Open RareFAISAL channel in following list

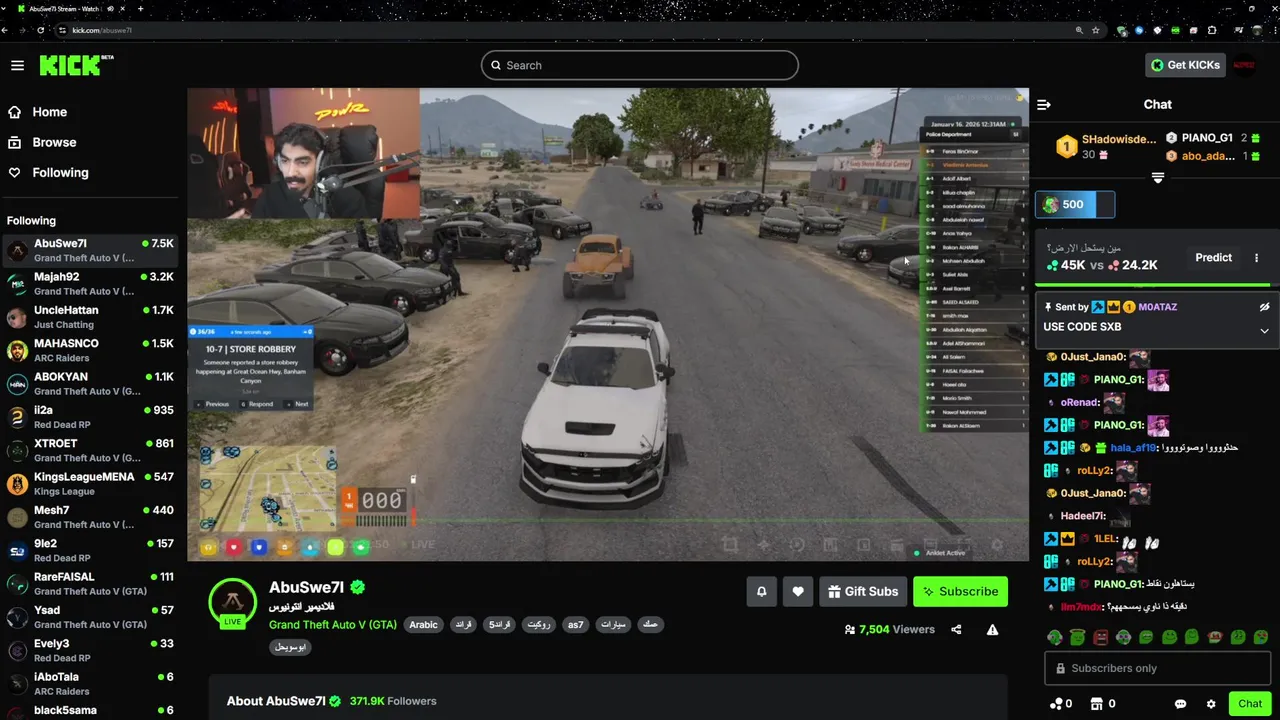point(90,583)
